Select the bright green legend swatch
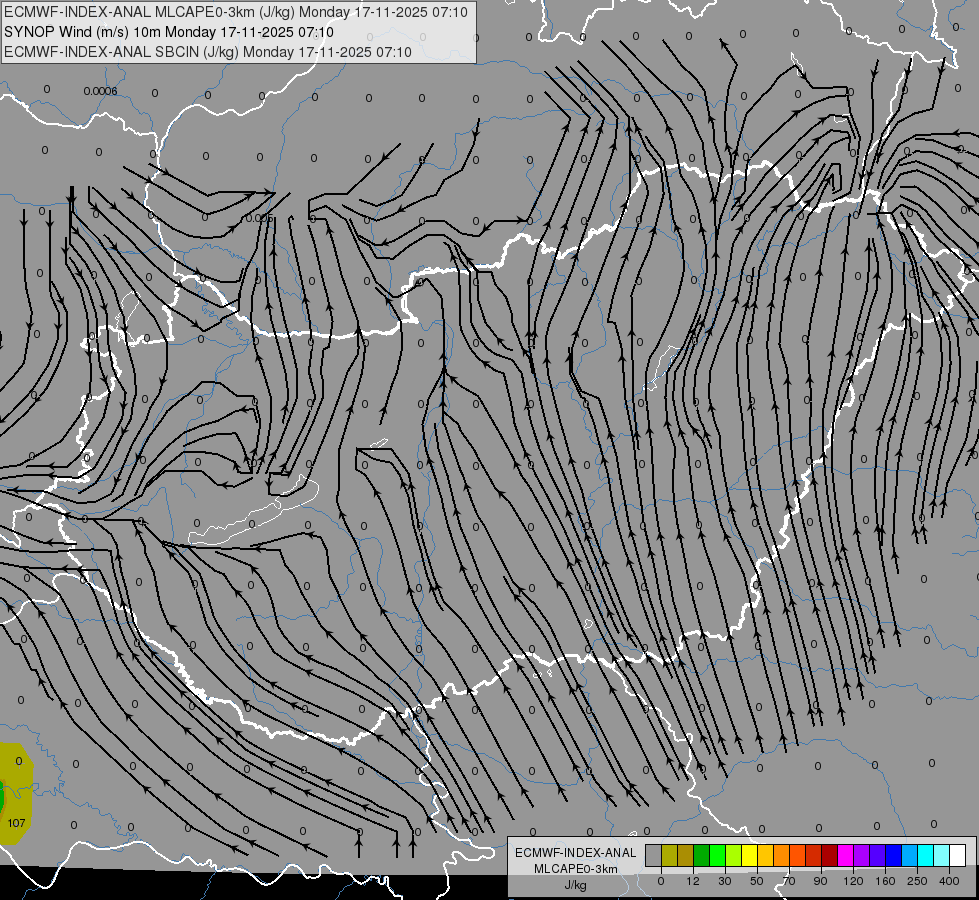 pyautogui.click(x=718, y=855)
